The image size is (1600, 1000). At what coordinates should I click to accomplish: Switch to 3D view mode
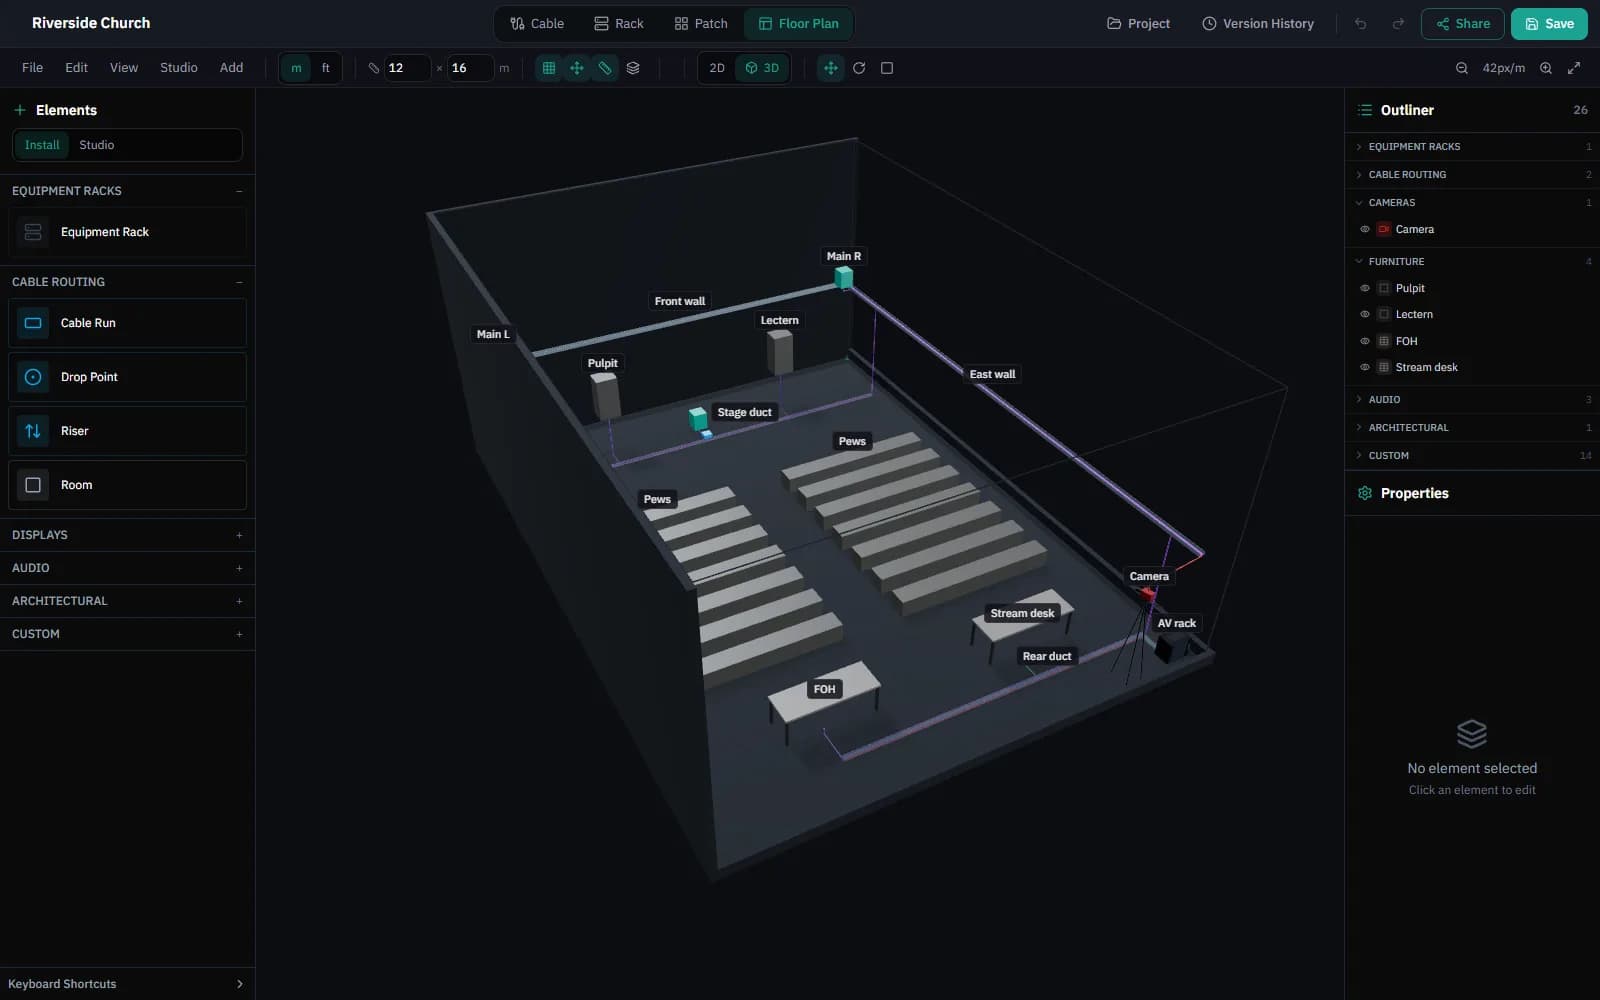click(x=762, y=68)
